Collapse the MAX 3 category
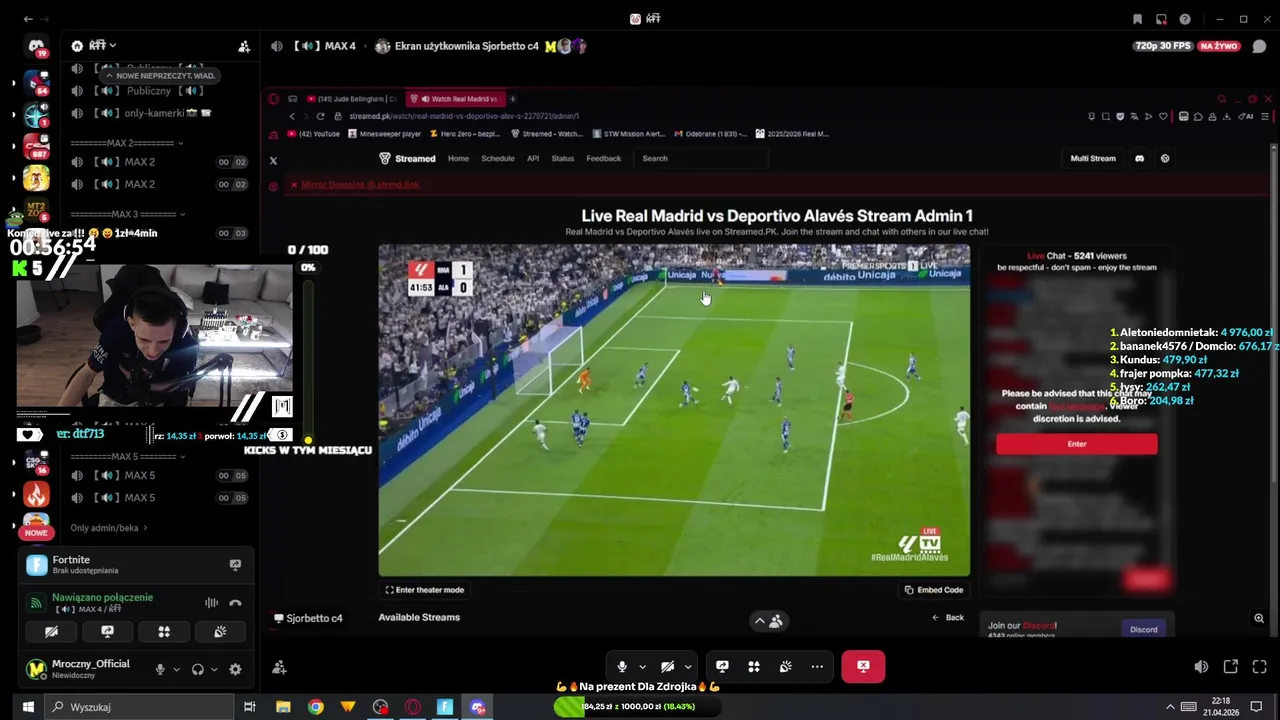Viewport: 1280px width, 720px height. pos(127,214)
